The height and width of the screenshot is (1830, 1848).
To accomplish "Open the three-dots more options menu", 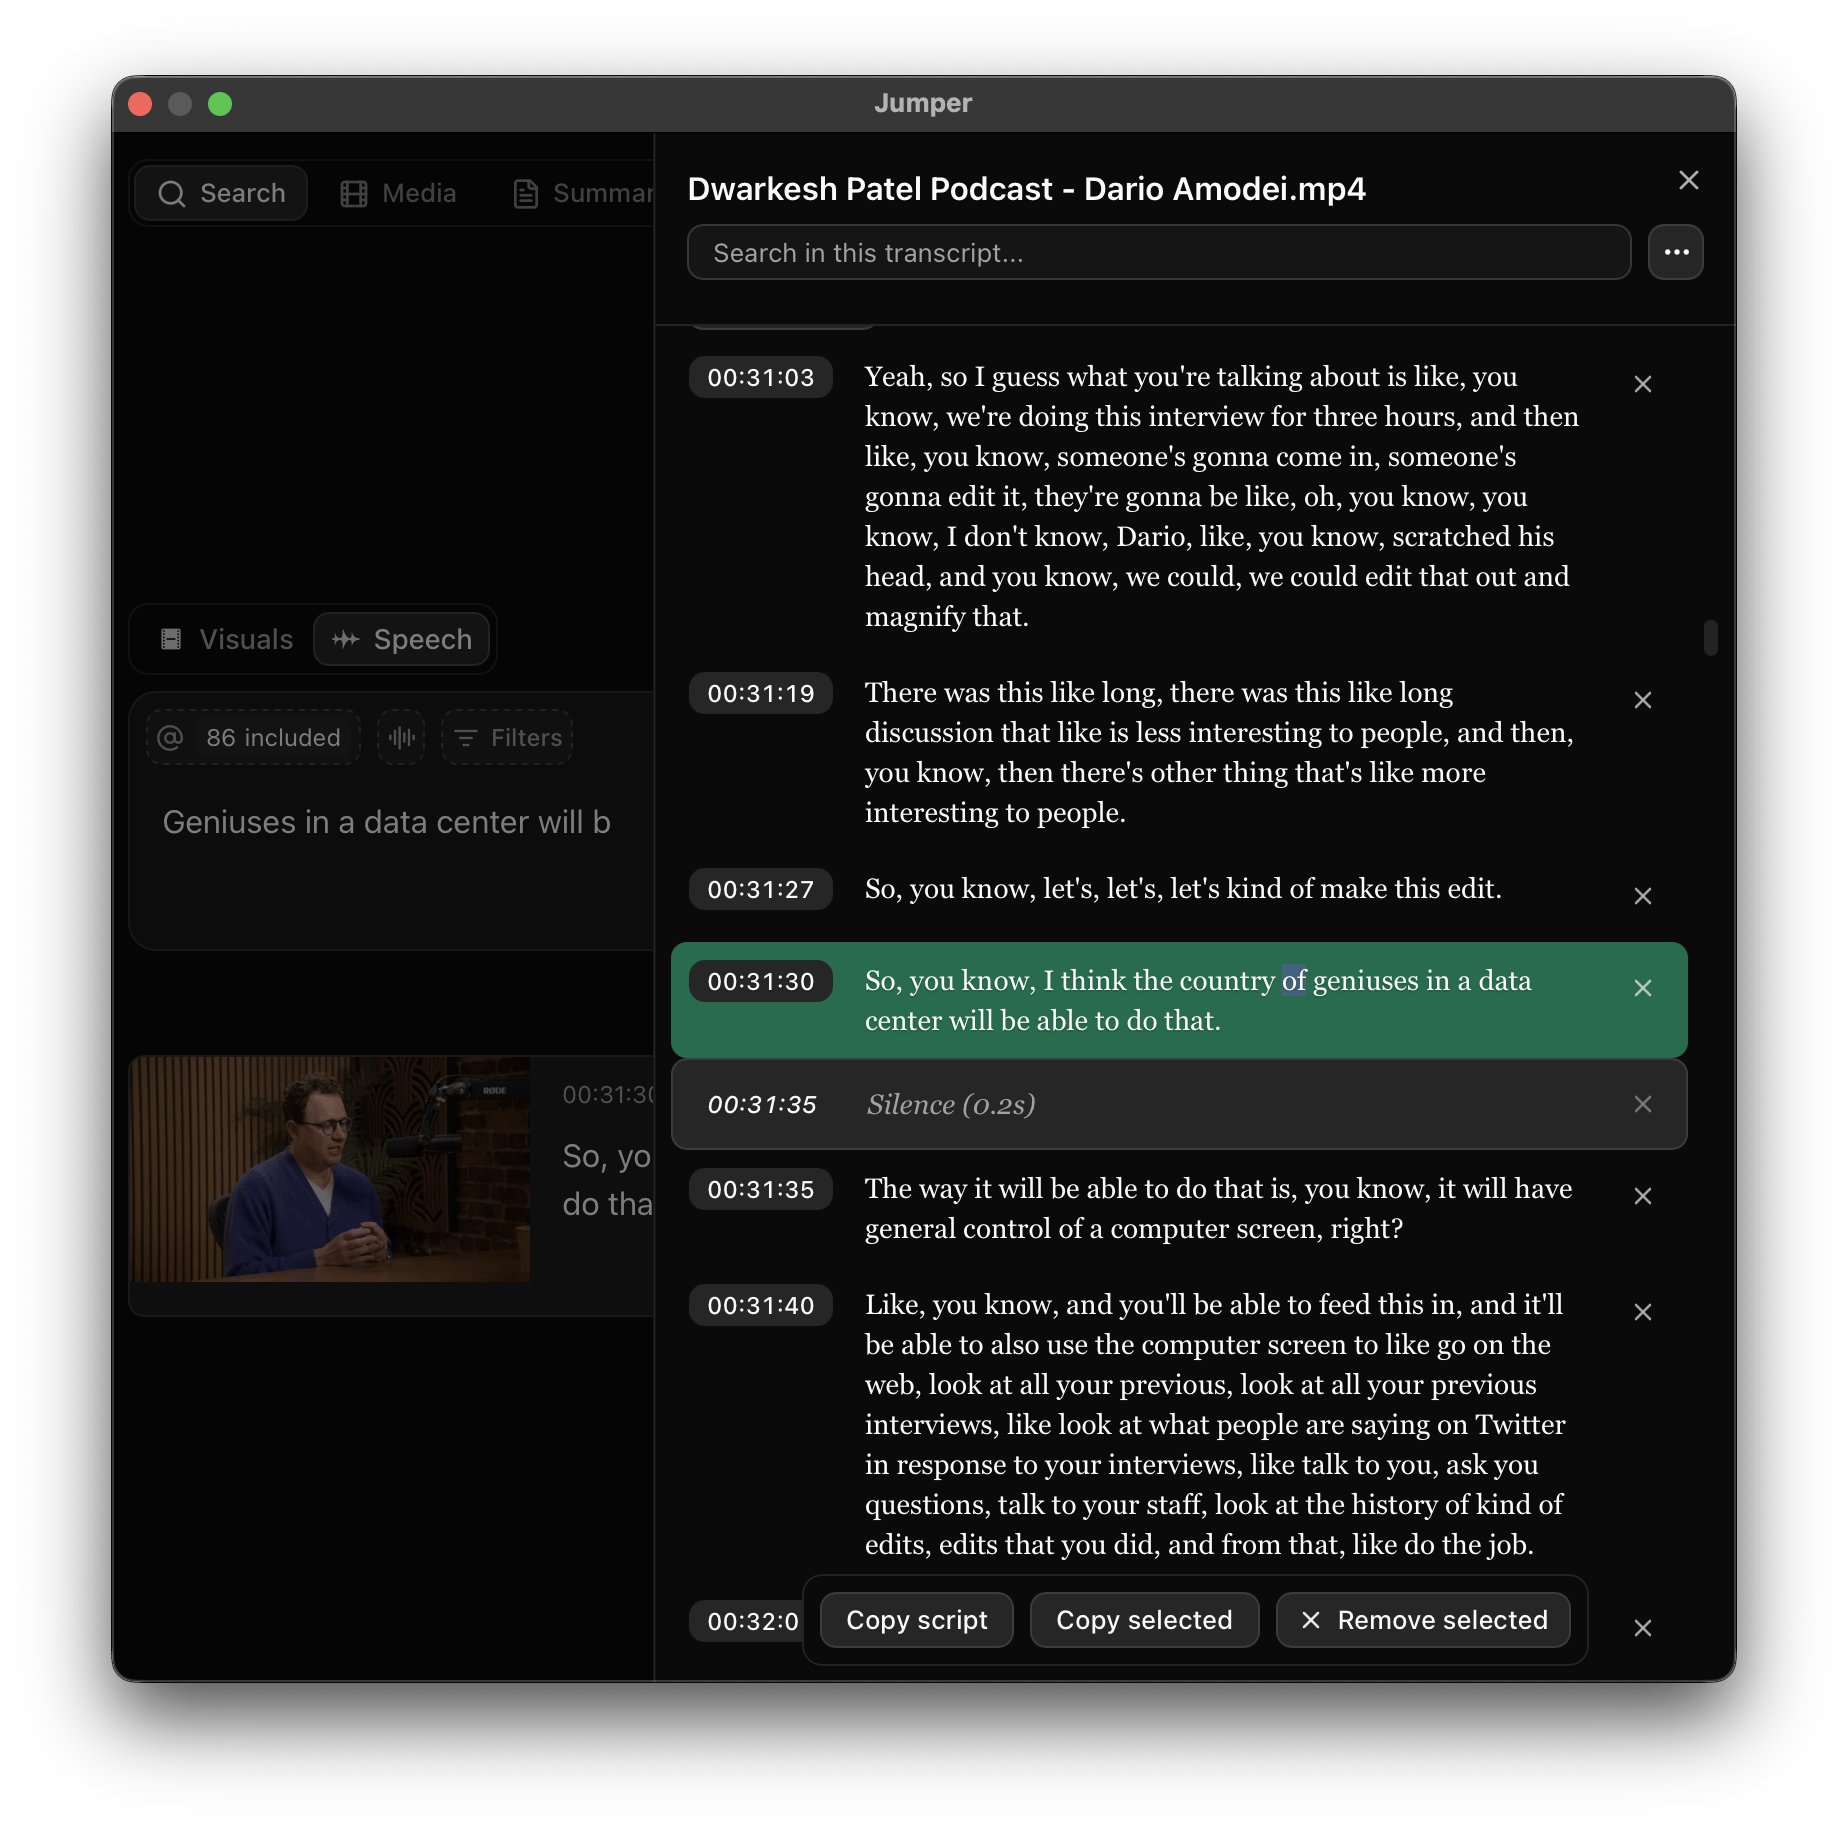I will pyautogui.click(x=1676, y=252).
